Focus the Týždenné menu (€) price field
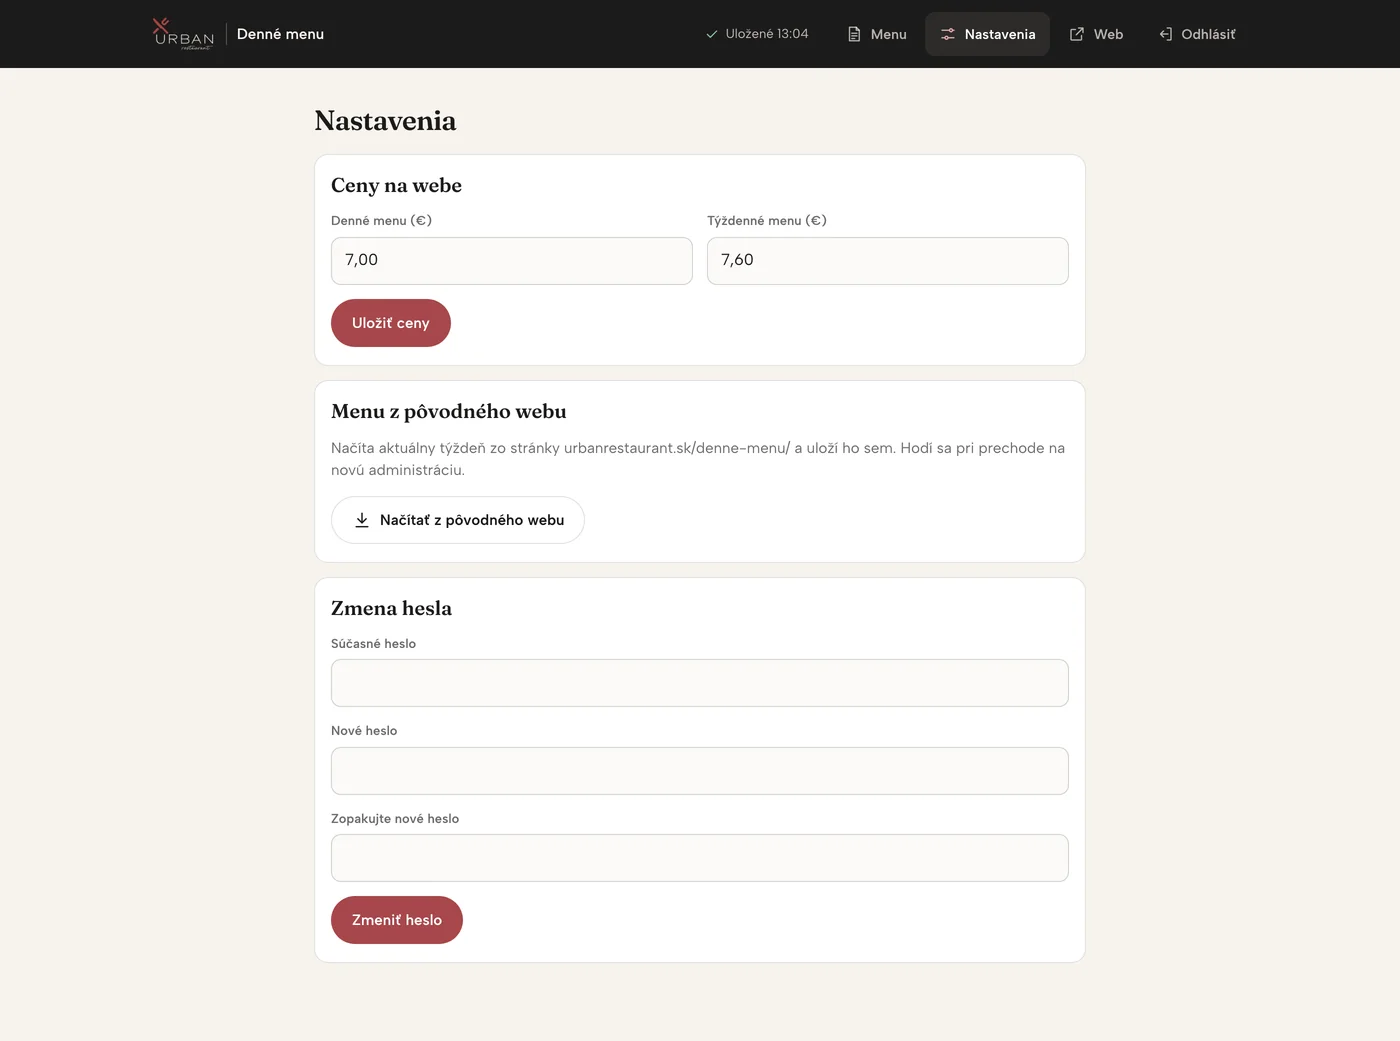This screenshot has width=1400, height=1041. point(888,261)
